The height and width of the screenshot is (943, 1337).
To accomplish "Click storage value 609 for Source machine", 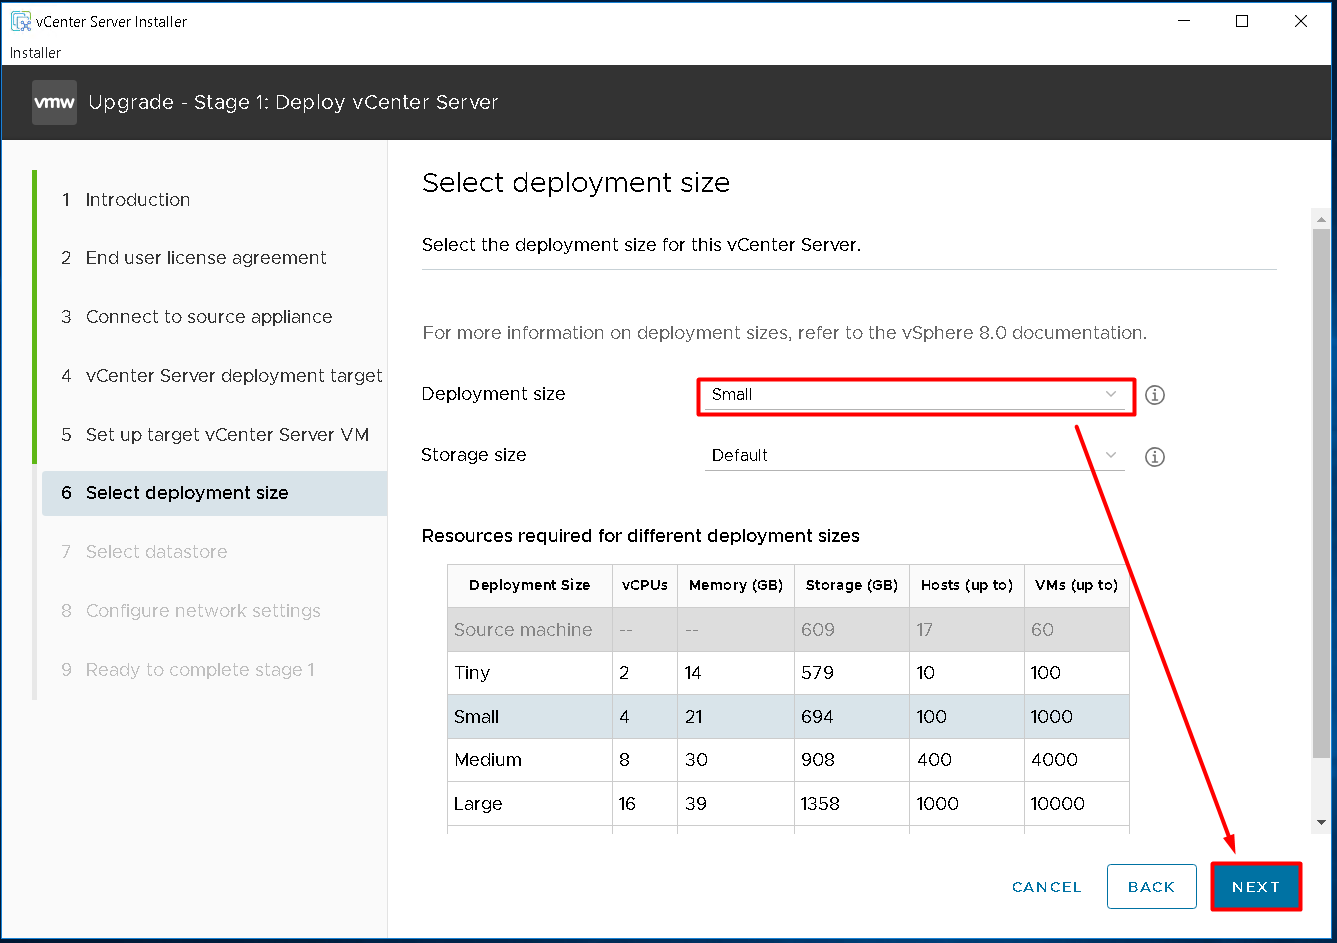I will [818, 630].
